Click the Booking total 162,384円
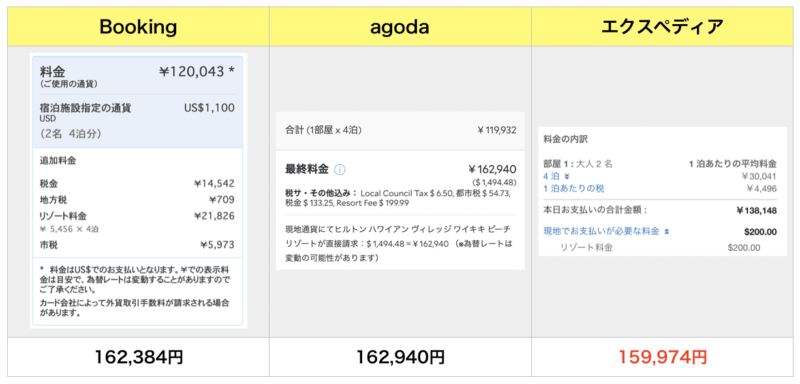The height and width of the screenshot is (384, 800). click(x=138, y=357)
